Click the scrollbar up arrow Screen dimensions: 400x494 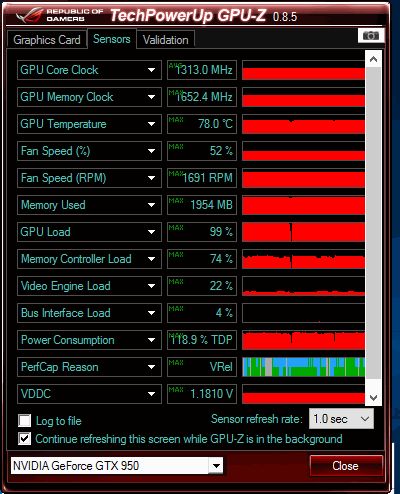pyautogui.click(x=373, y=59)
